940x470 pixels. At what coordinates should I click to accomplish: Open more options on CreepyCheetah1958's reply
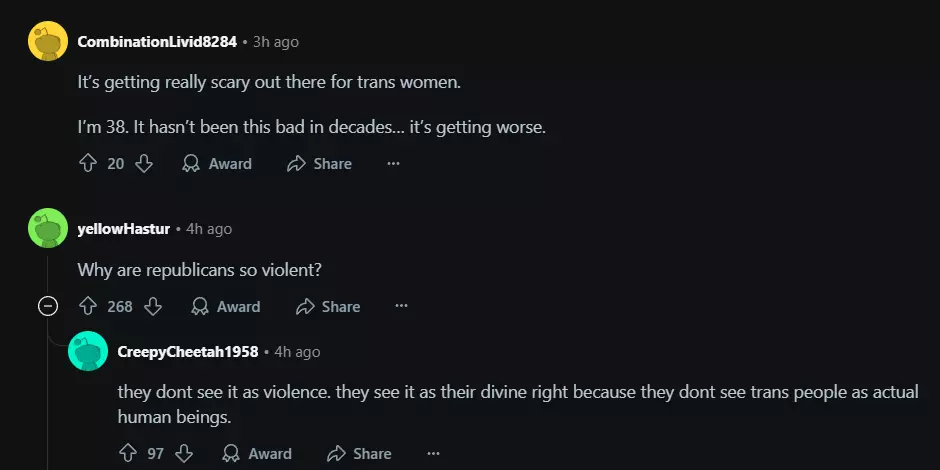tap(433, 453)
